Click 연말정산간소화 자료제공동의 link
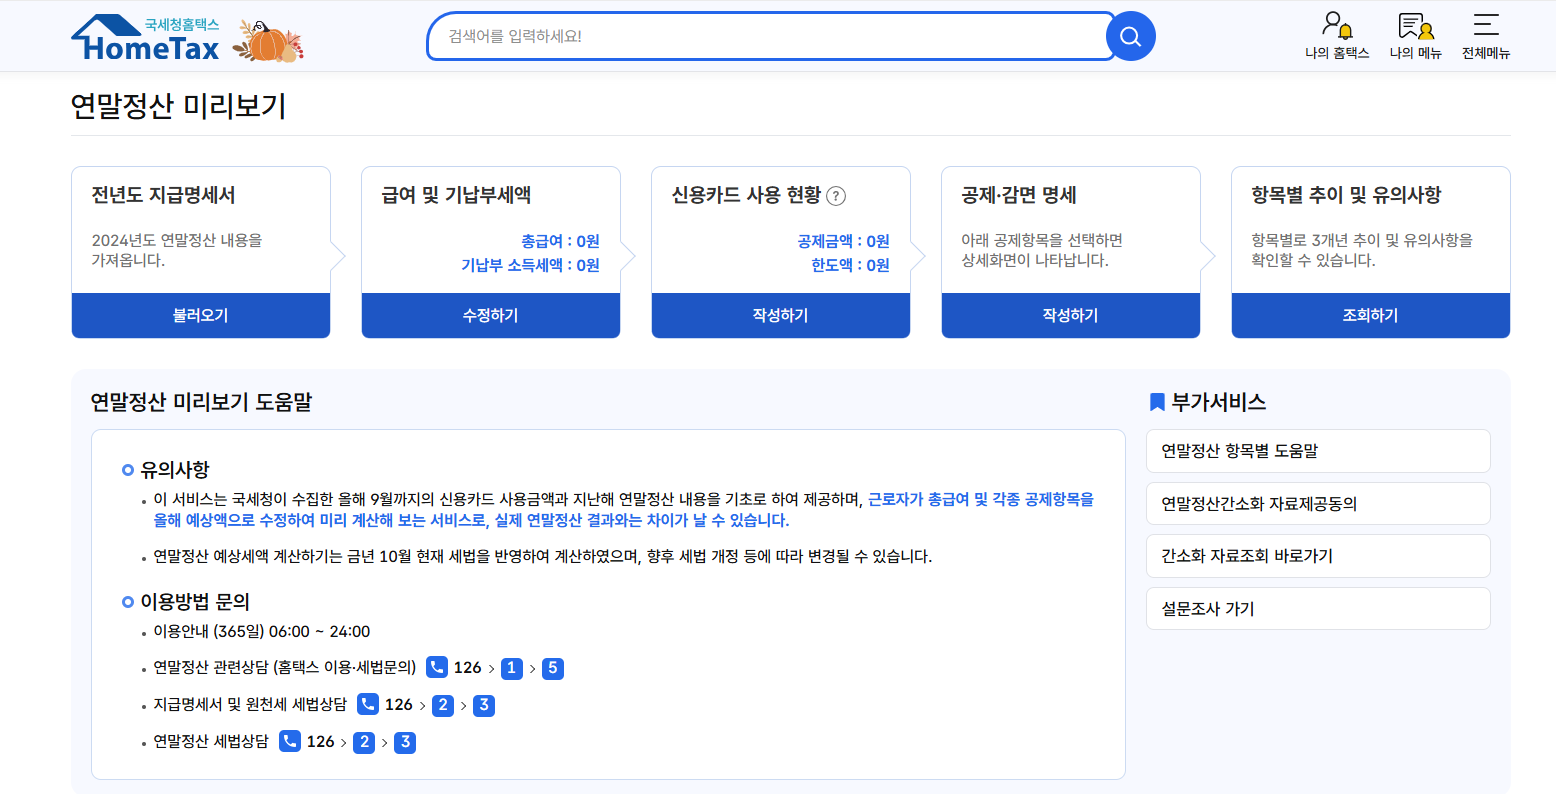Screen dimensions: 1556x794 tap(1317, 503)
